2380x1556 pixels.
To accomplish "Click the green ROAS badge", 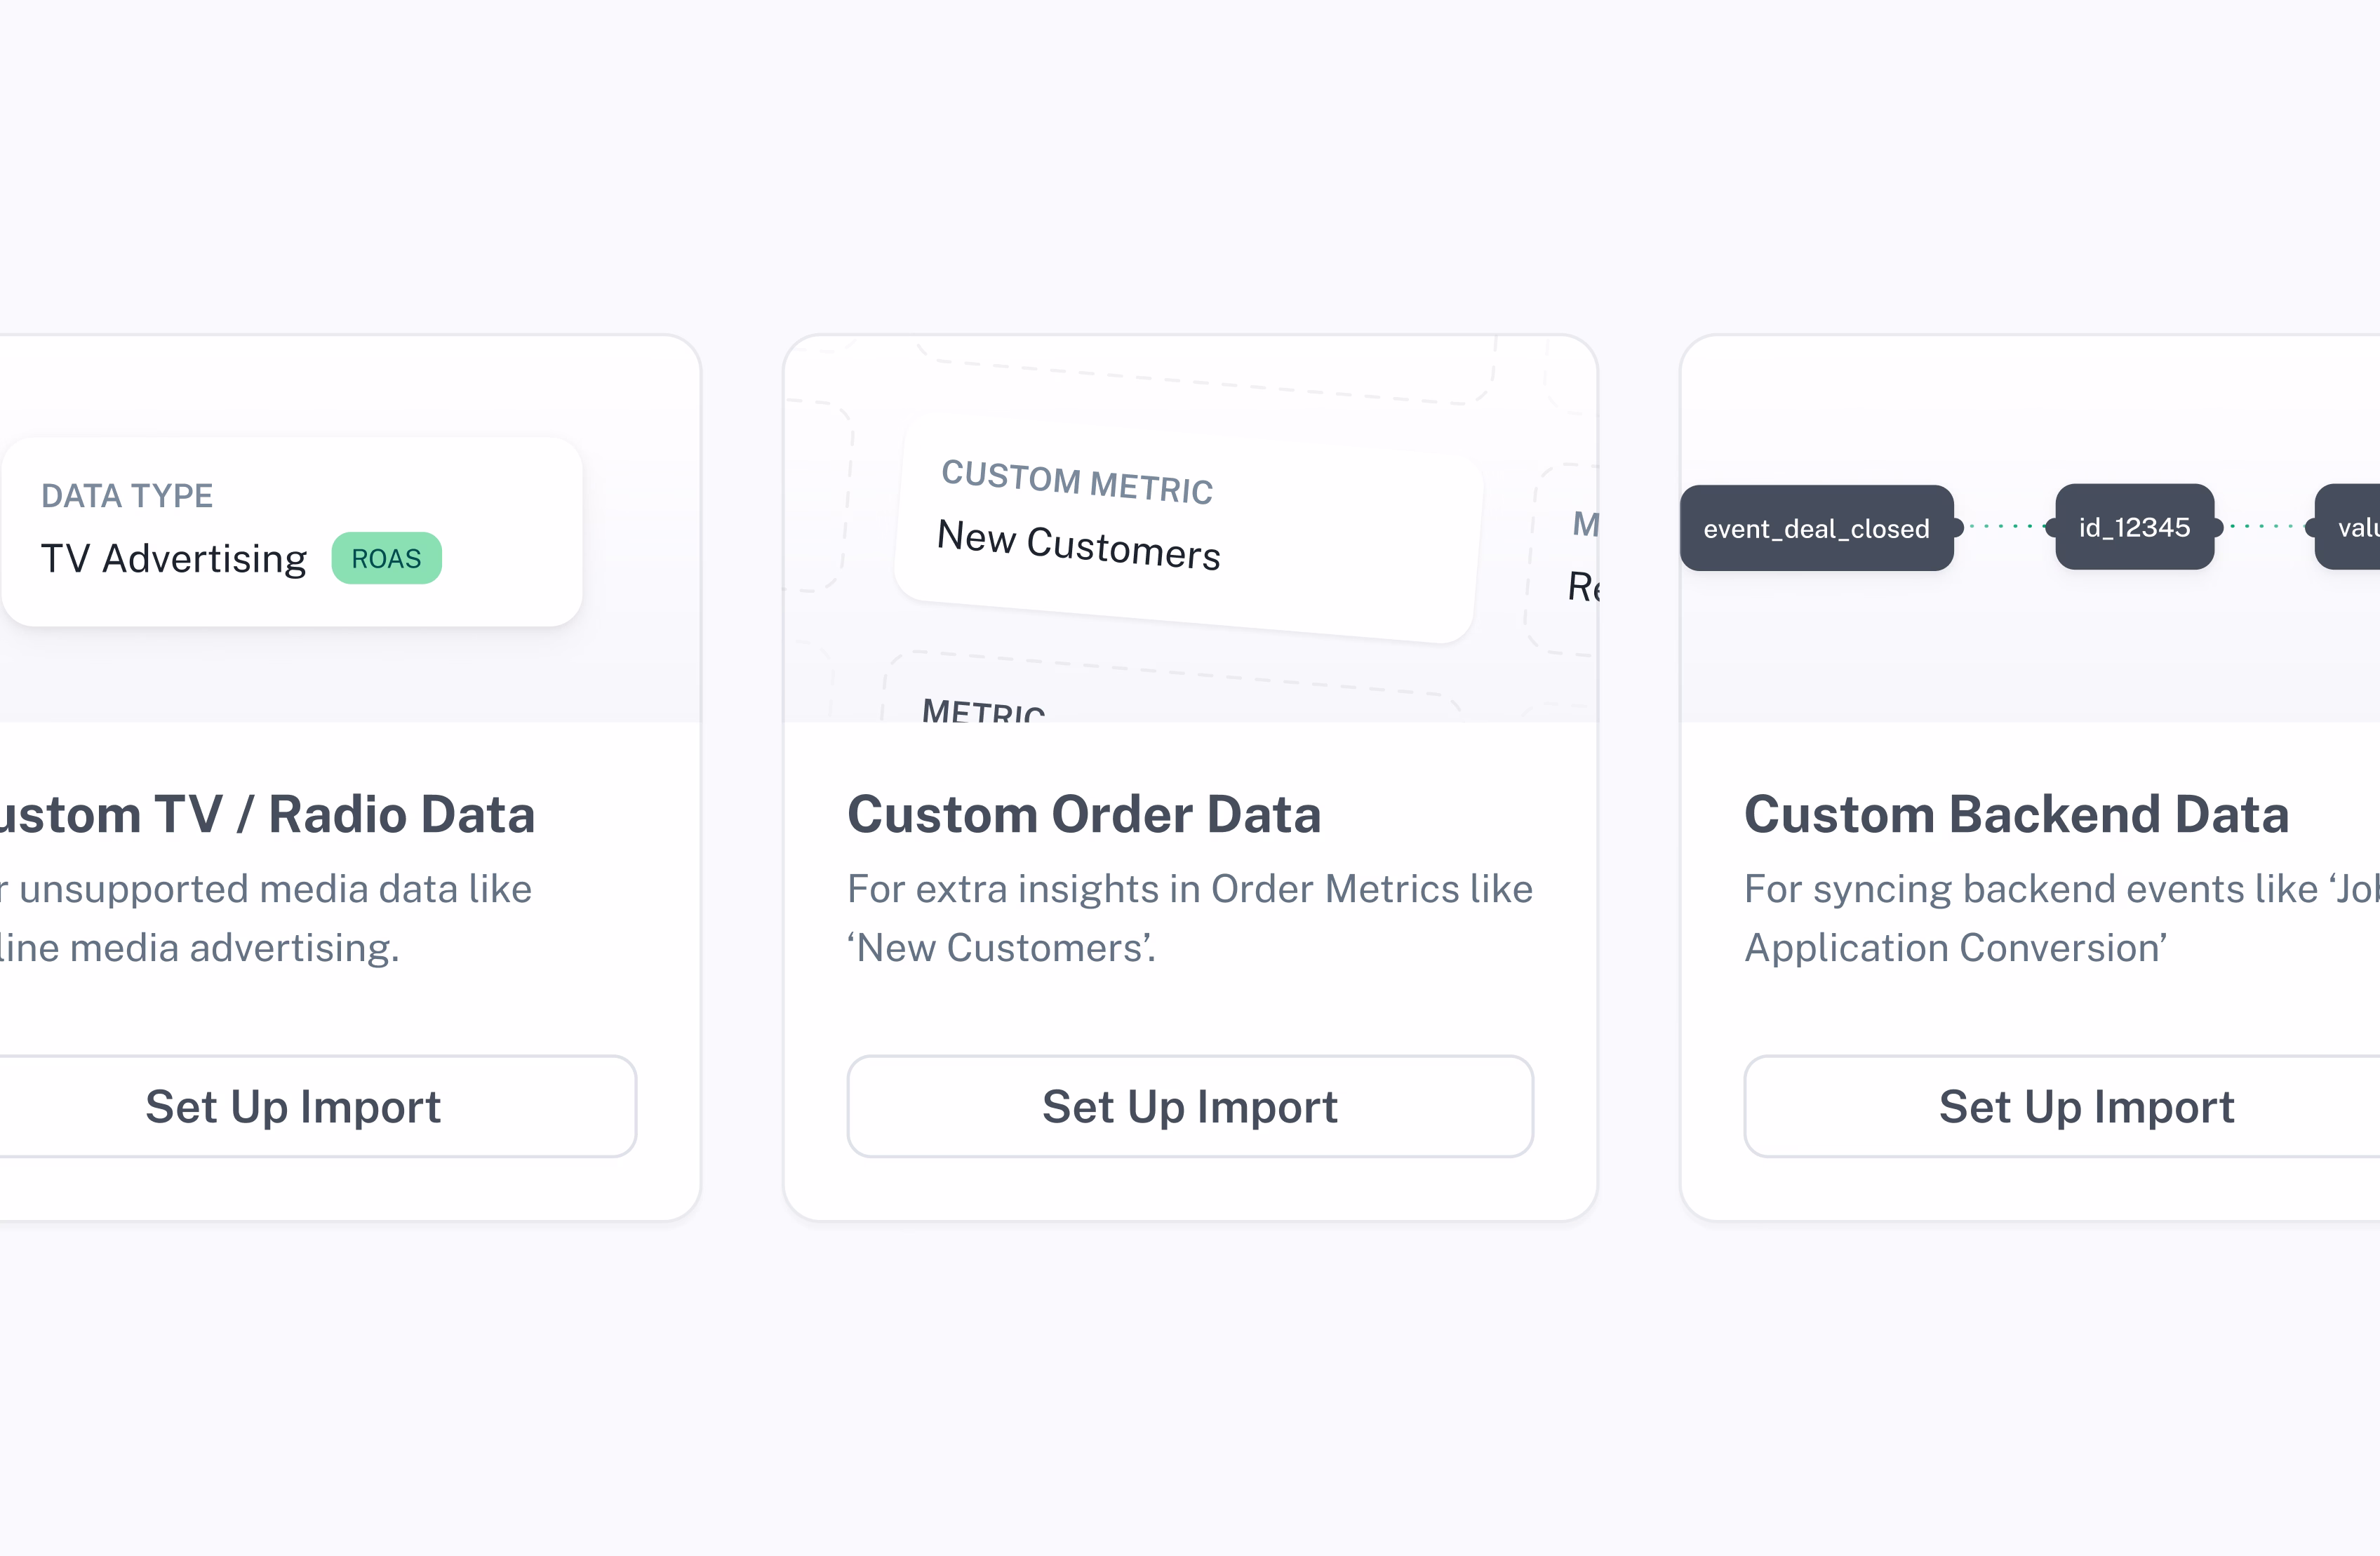I will pos(387,558).
